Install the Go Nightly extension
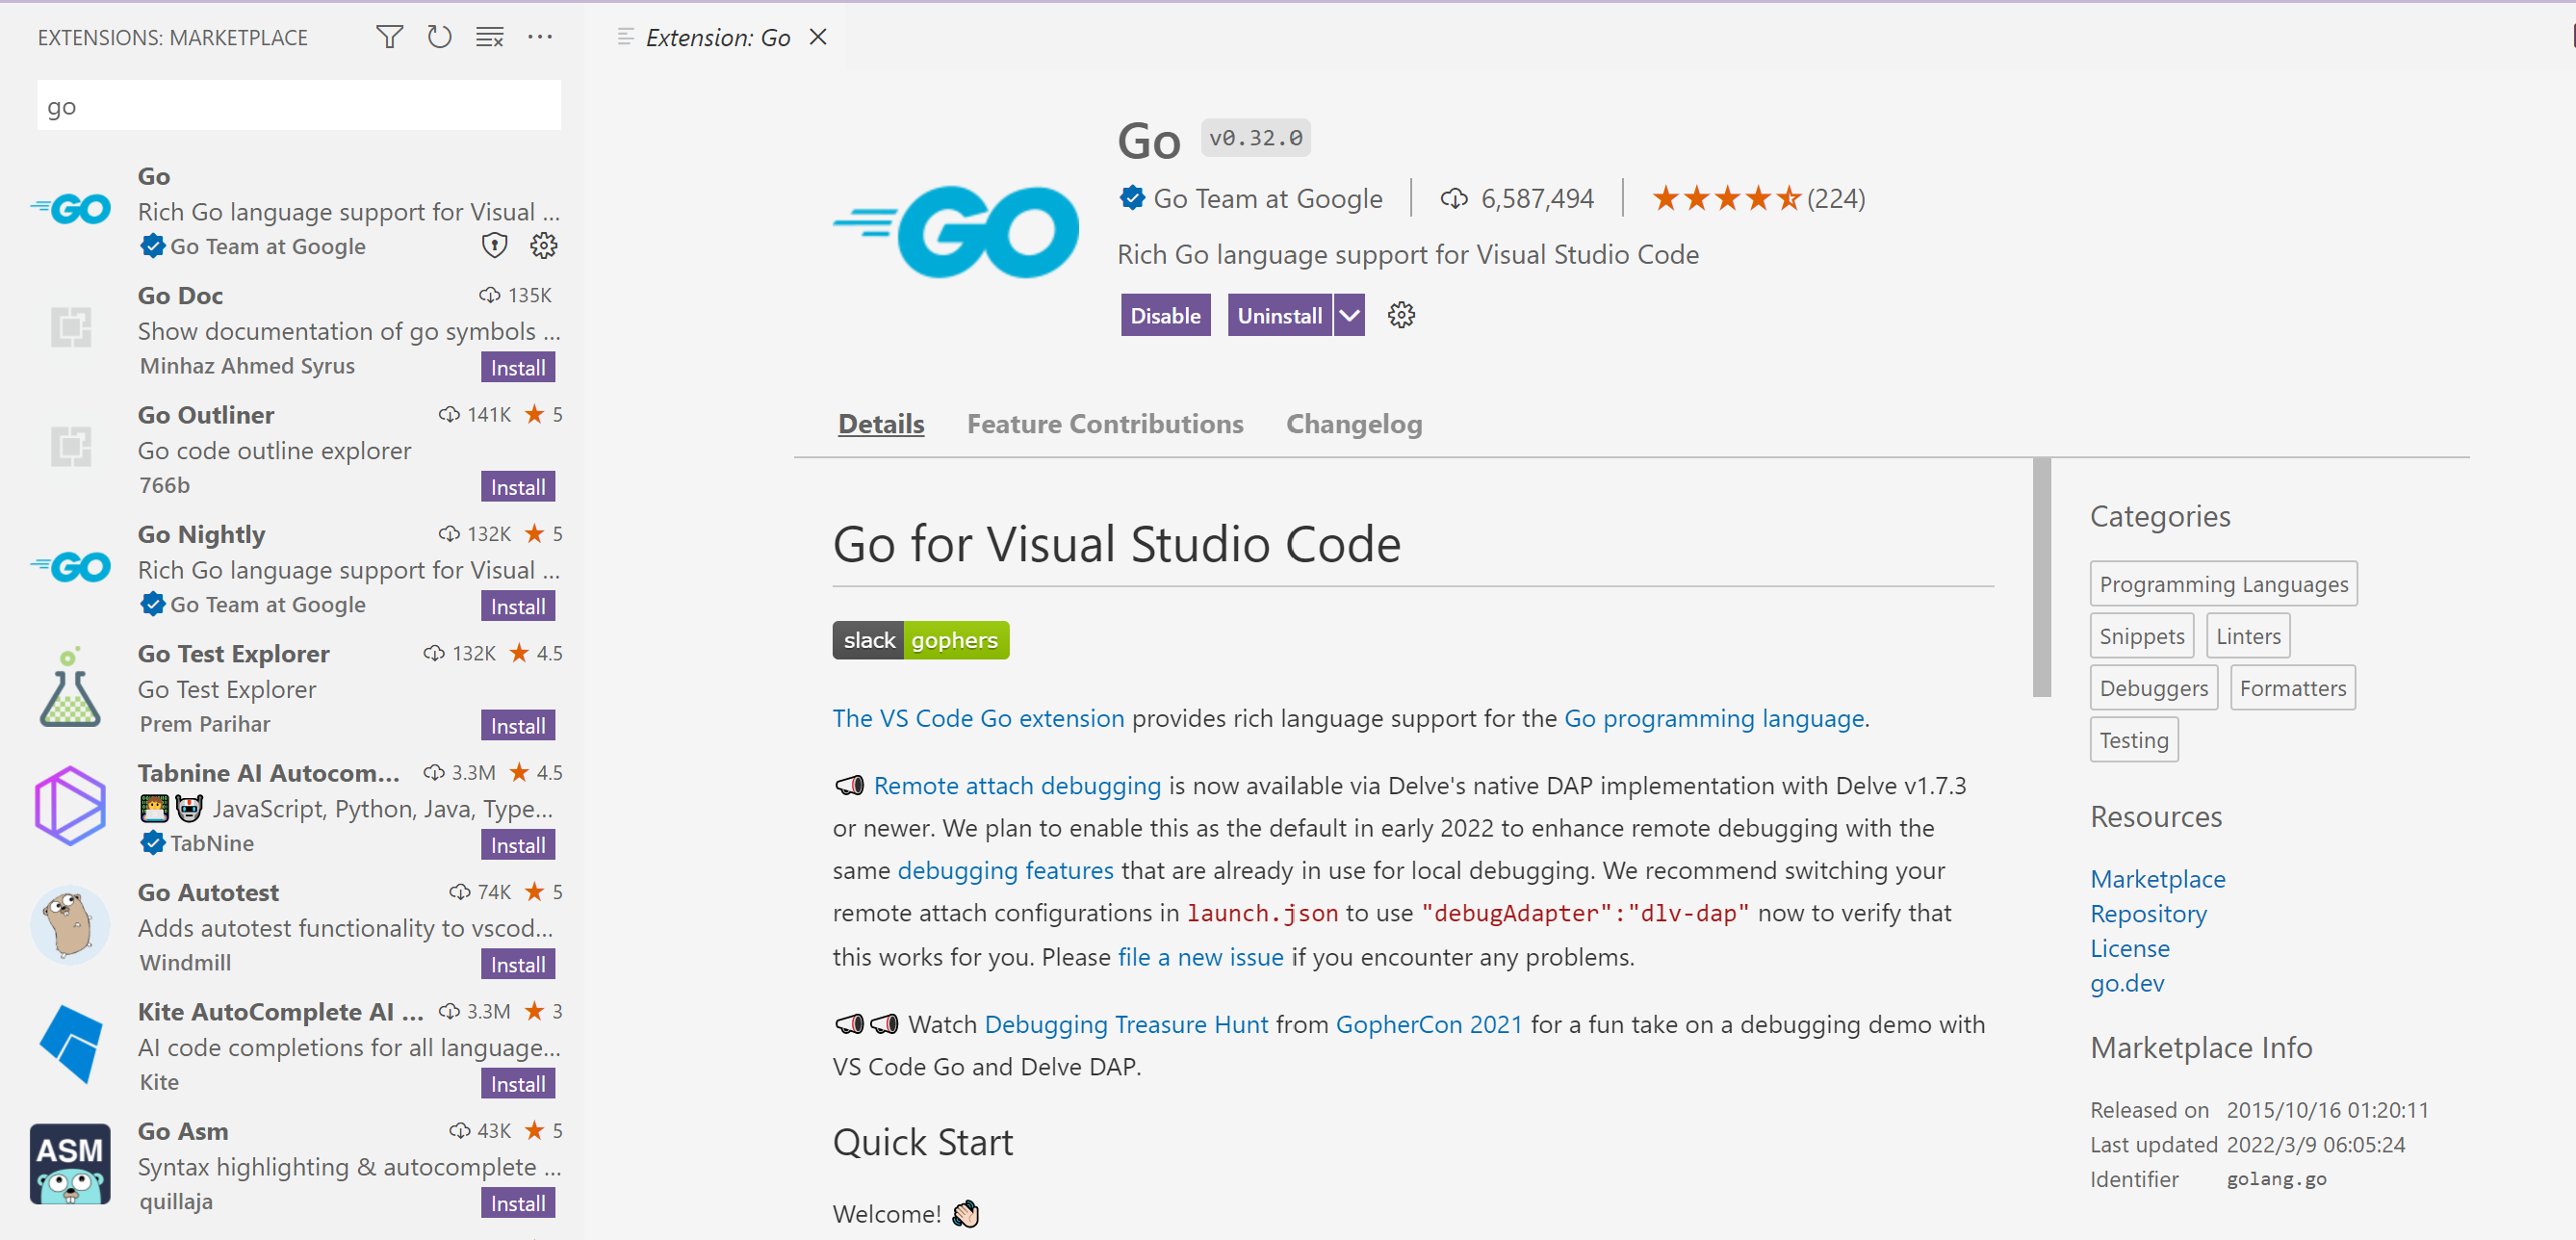The width and height of the screenshot is (2576, 1240). (517, 606)
